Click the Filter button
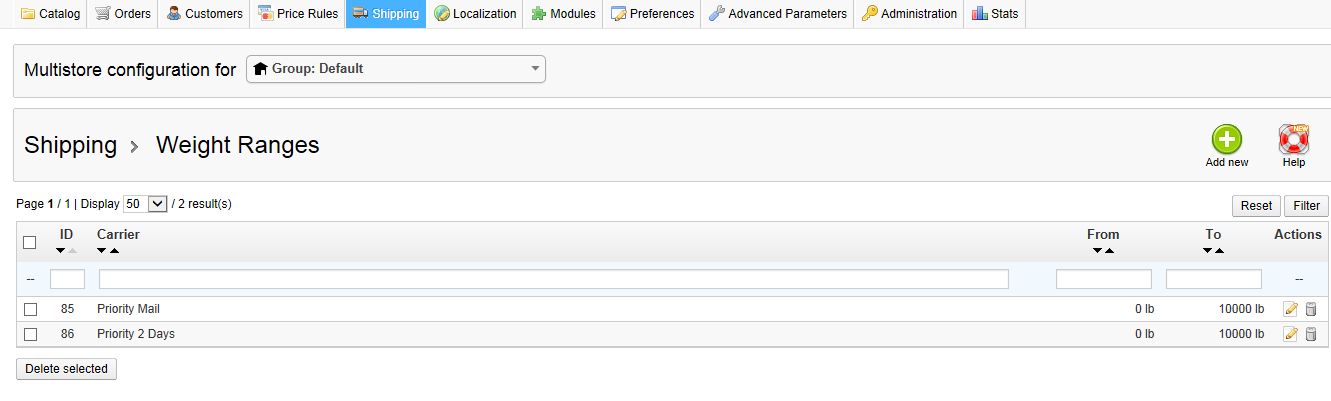Viewport: 1331px width, 401px height. coord(1306,205)
